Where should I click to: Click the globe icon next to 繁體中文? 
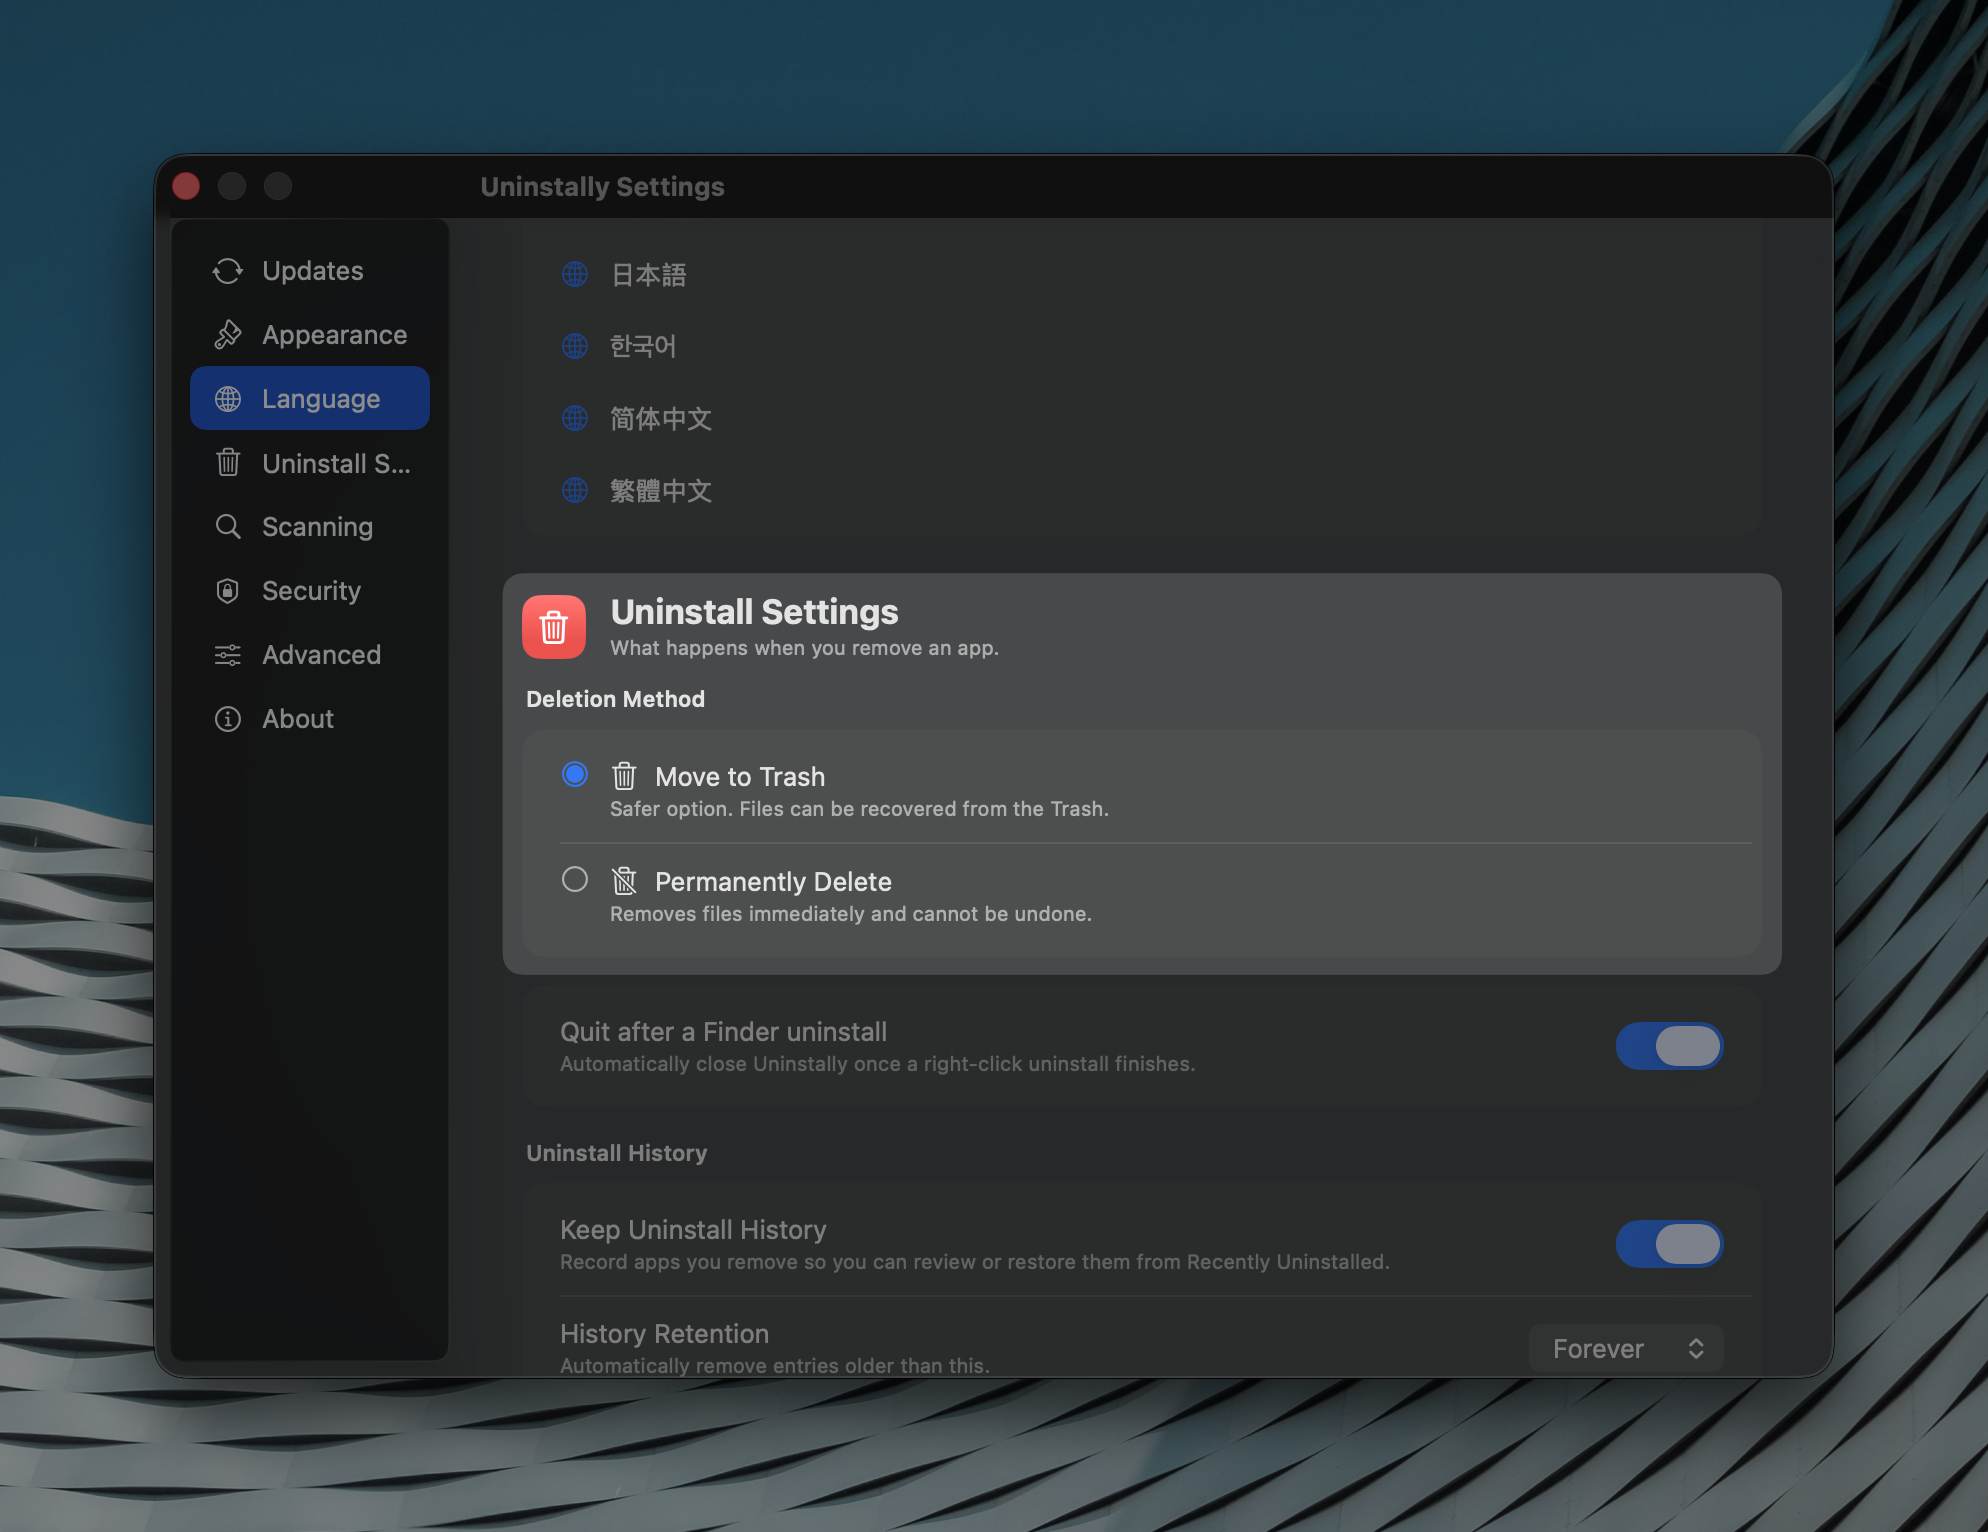click(x=575, y=490)
